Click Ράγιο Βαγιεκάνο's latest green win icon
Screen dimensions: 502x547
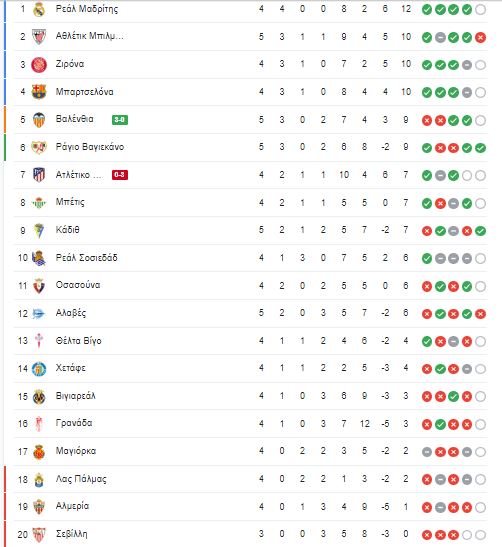pos(480,148)
